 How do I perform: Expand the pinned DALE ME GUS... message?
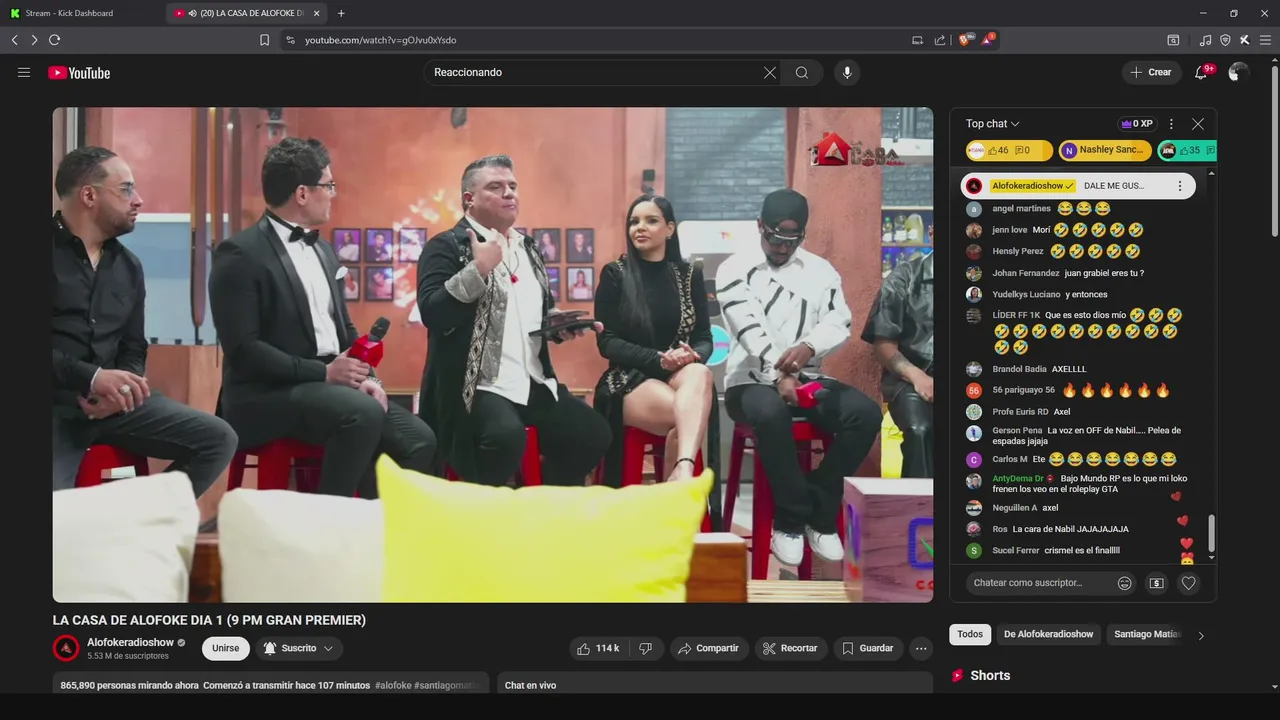pyautogui.click(x=1114, y=186)
